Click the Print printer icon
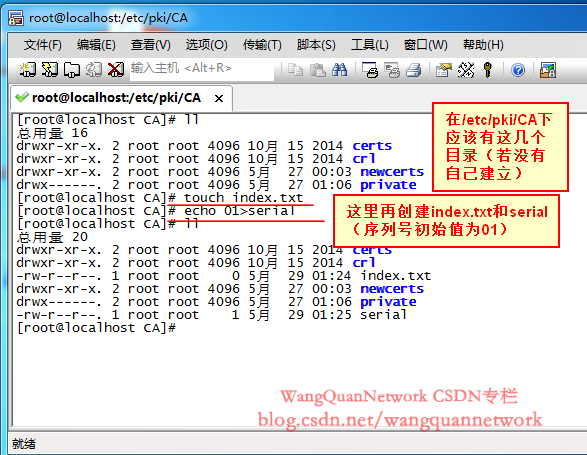This screenshot has width=587, height=455. coord(414,70)
